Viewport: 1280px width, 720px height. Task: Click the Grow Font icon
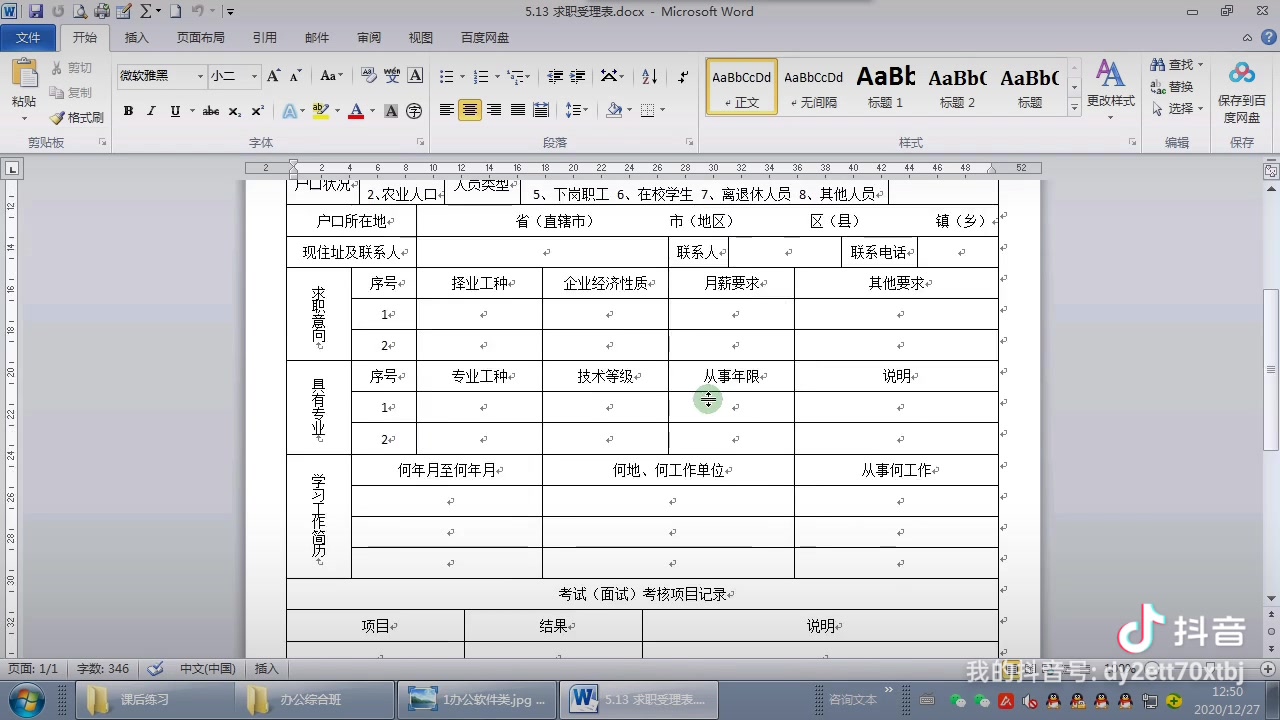point(274,76)
